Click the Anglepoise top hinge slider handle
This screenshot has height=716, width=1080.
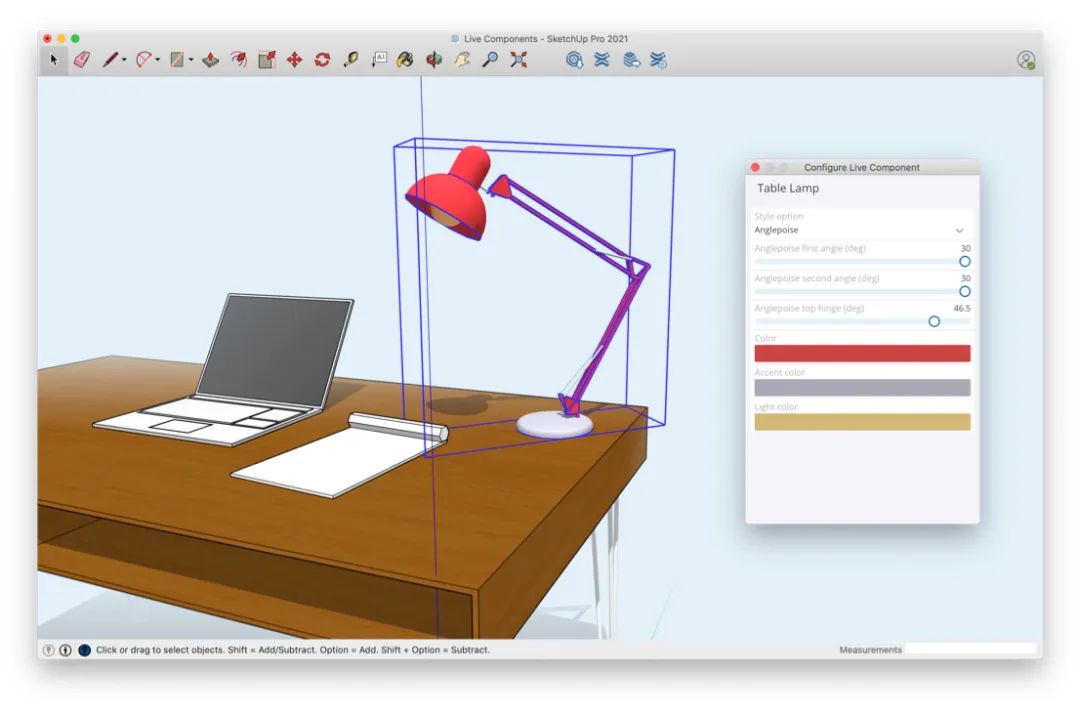[934, 322]
